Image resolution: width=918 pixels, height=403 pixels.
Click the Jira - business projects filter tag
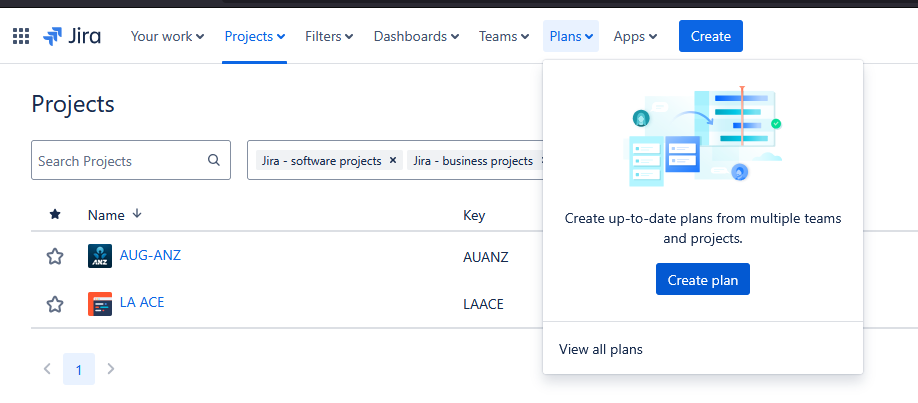pos(473,160)
